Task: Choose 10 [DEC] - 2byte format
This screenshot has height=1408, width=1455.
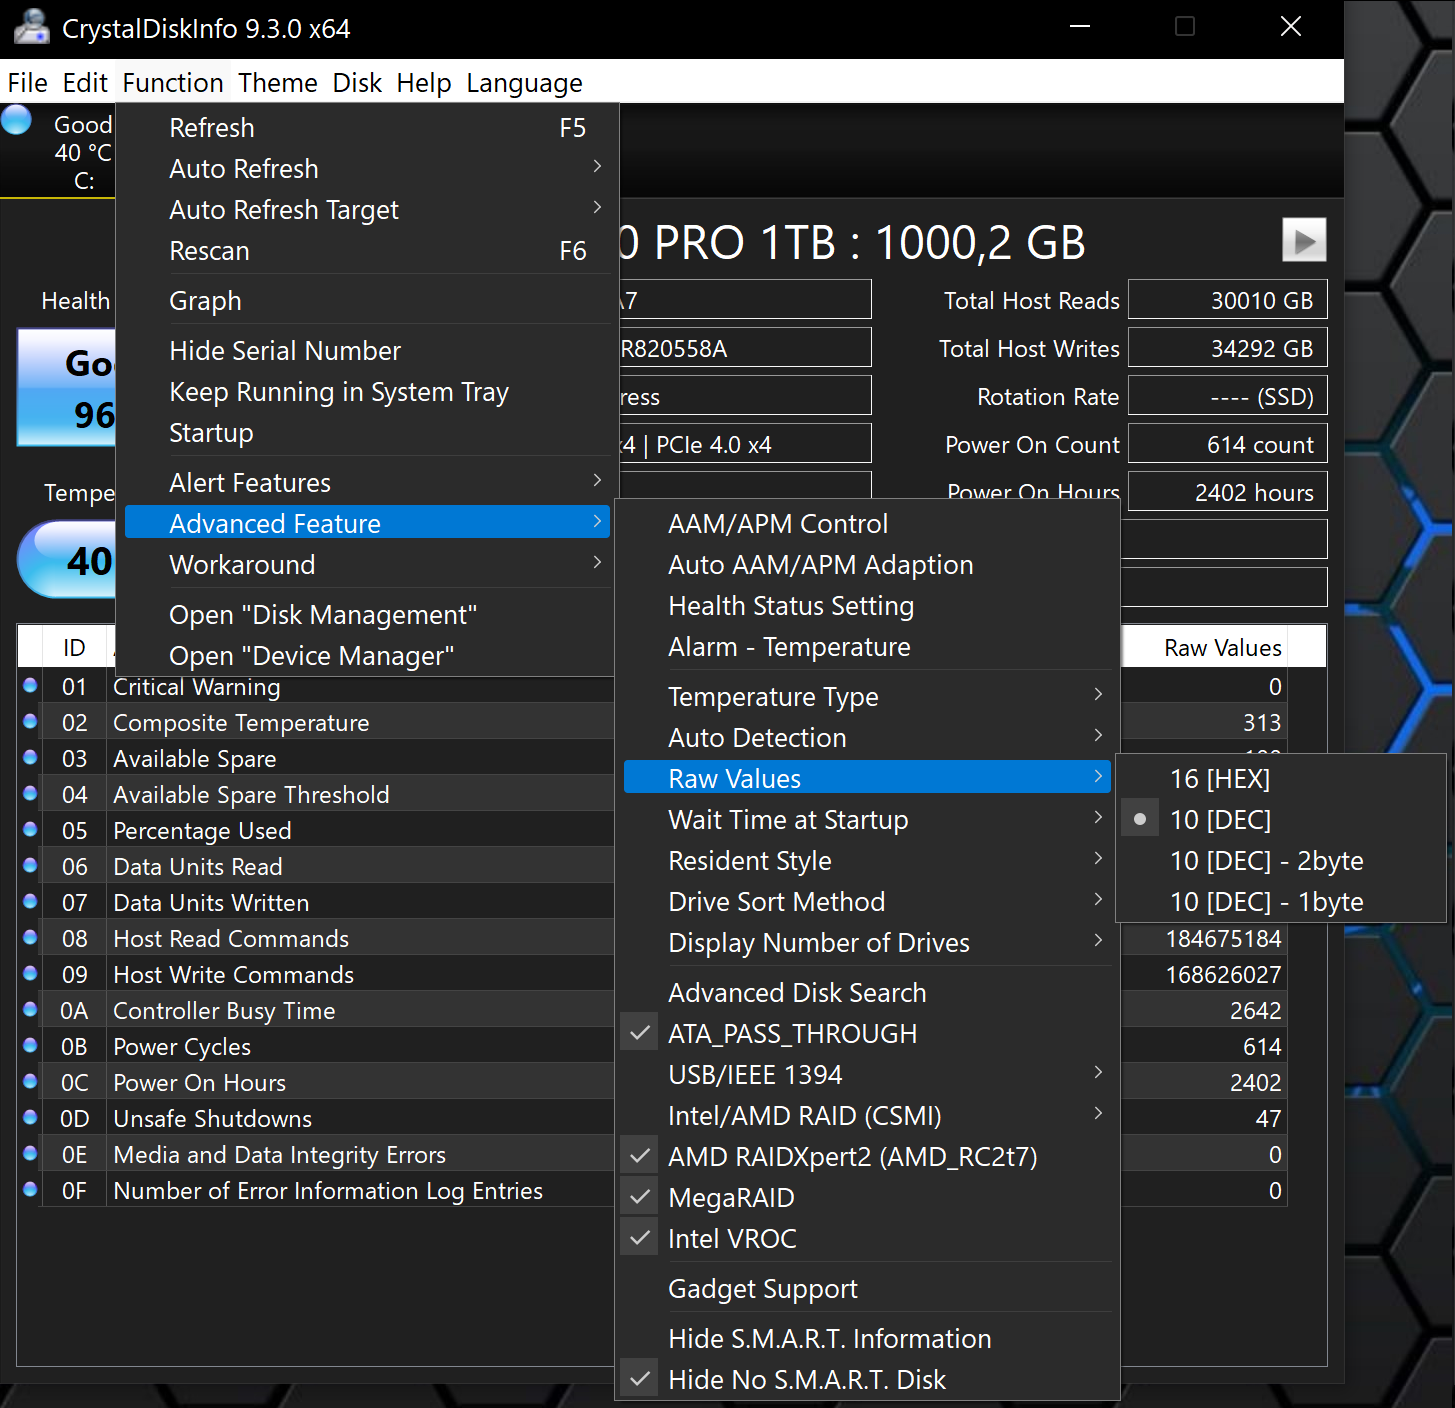Action: pos(1280,860)
